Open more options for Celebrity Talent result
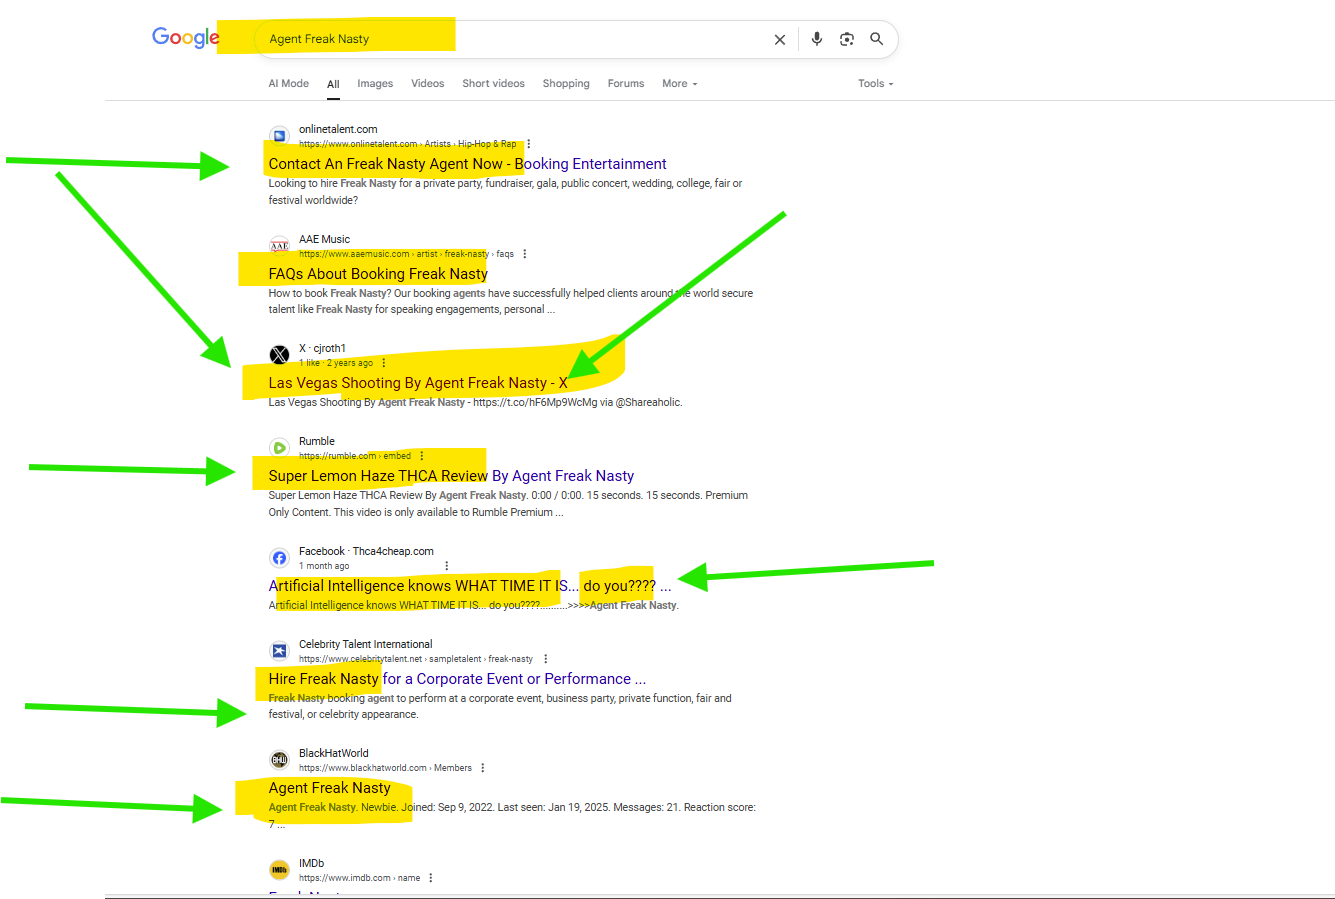This screenshot has height=899, width=1335. [546, 659]
